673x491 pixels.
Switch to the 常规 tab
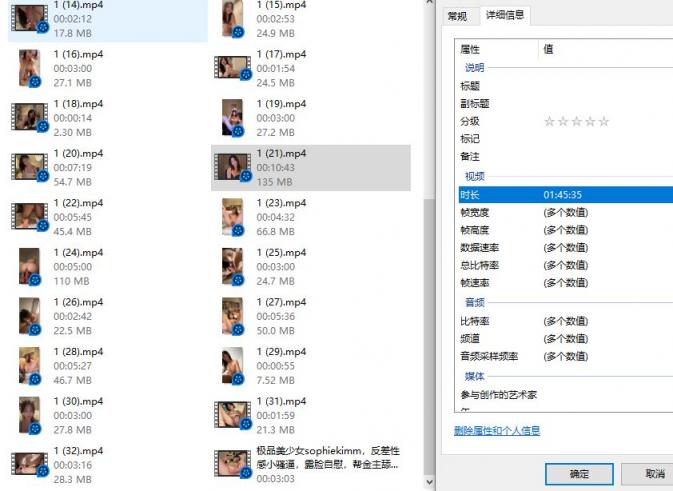457,16
